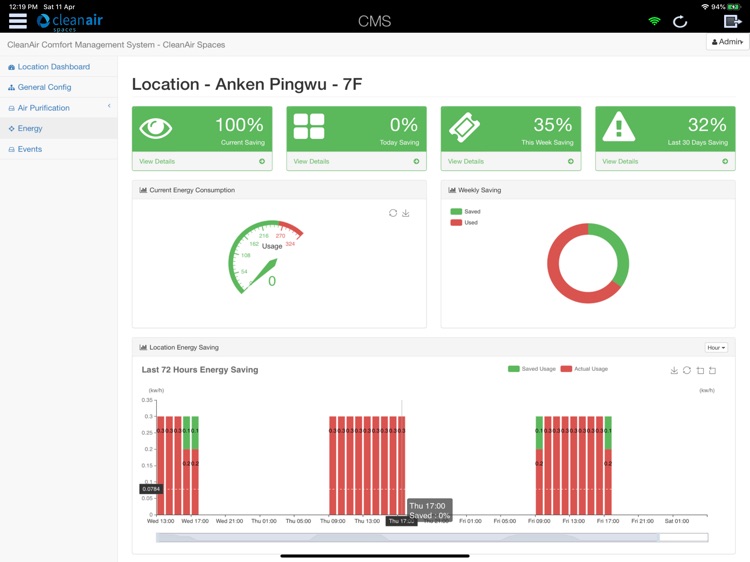Click the 0.0784 axis value label
The image size is (750, 562).
click(151, 489)
